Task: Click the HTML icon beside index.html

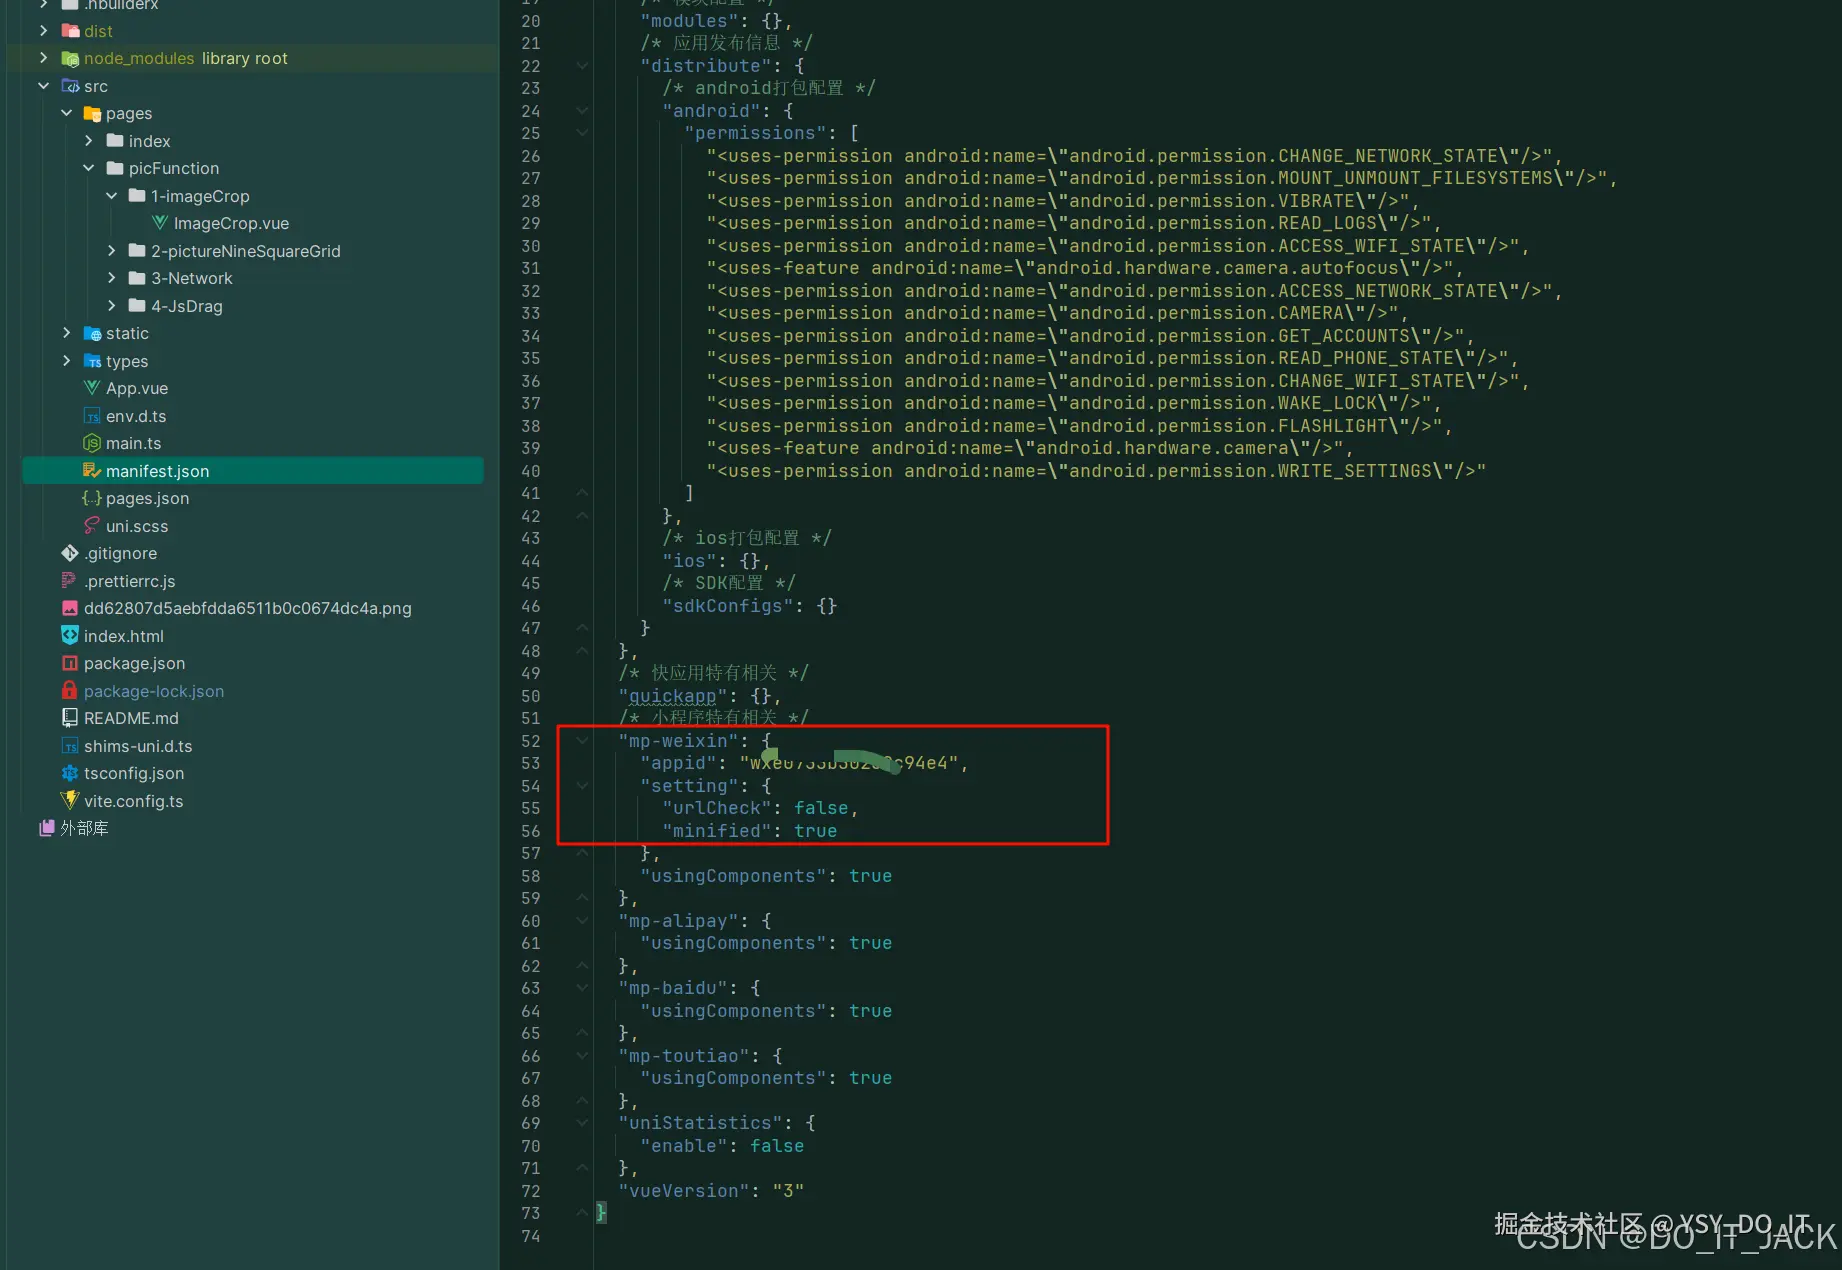Action: coord(70,635)
